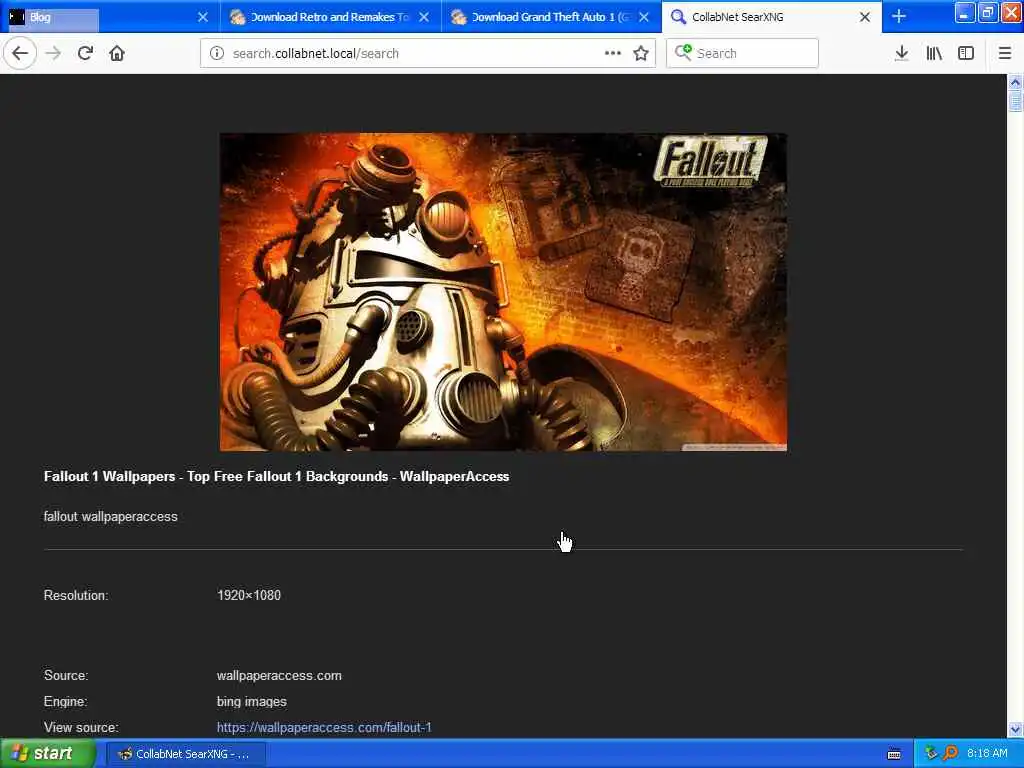1024x768 pixels.
Task: Click the 'fallout wallpaperaccess' description text
Action: pyautogui.click(x=110, y=517)
